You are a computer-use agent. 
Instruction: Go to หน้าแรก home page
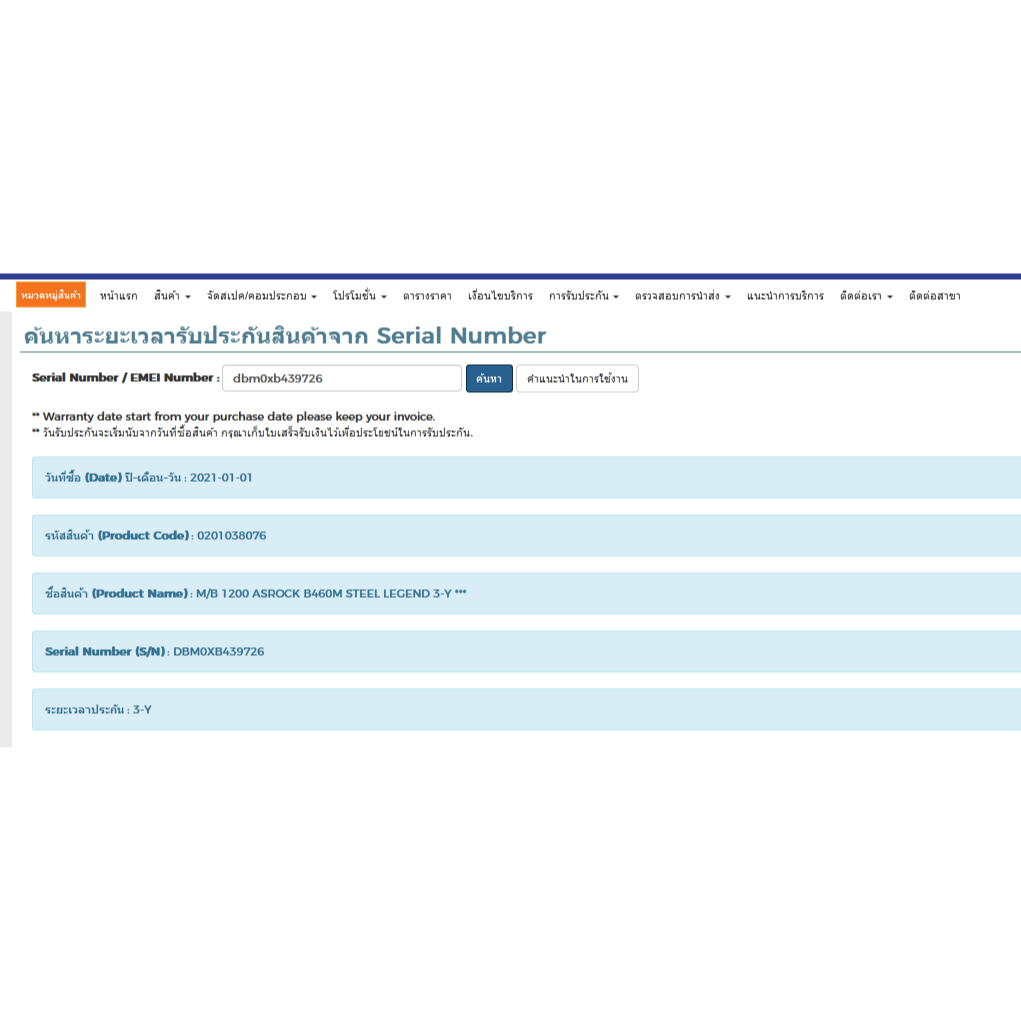coord(119,296)
